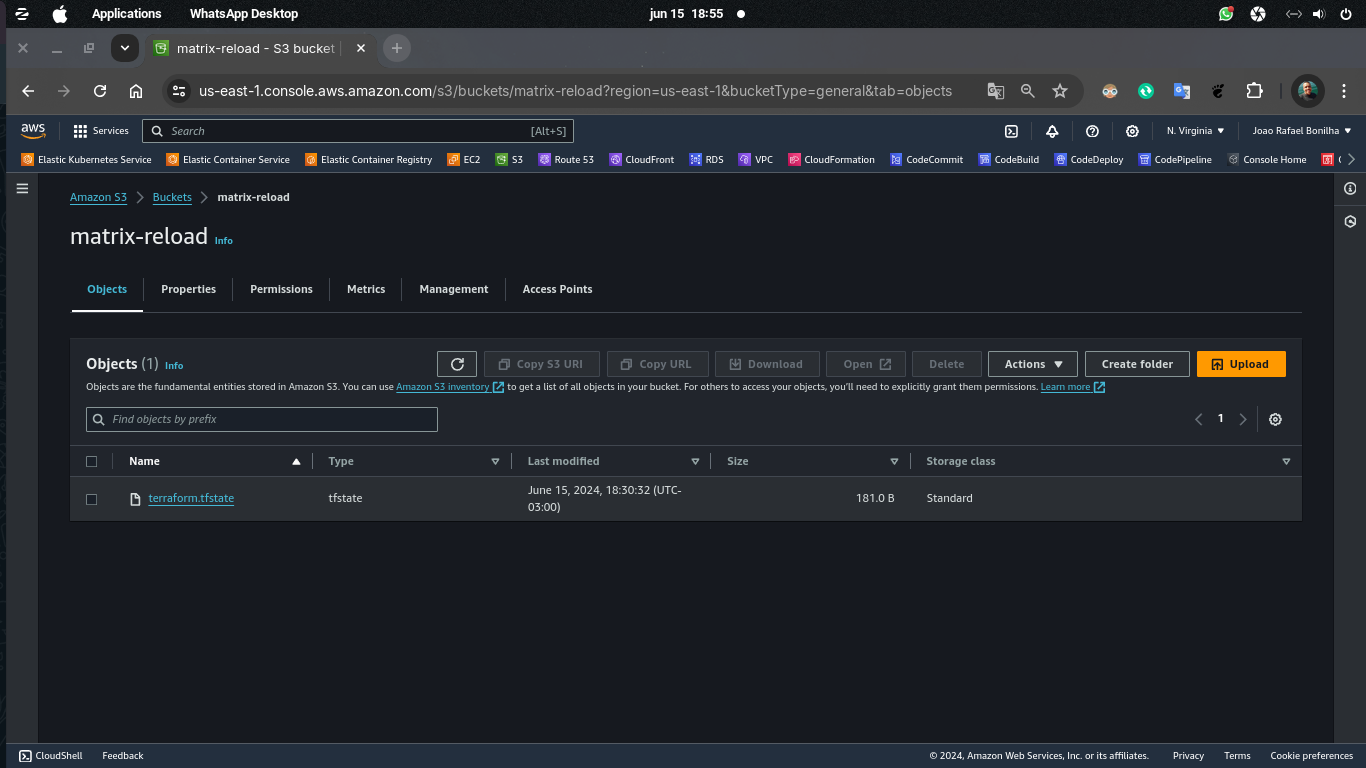The height and width of the screenshot is (768, 1366).
Task: Click WhatsApp tray icon in top panel
Action: [x=1226, y=14]
